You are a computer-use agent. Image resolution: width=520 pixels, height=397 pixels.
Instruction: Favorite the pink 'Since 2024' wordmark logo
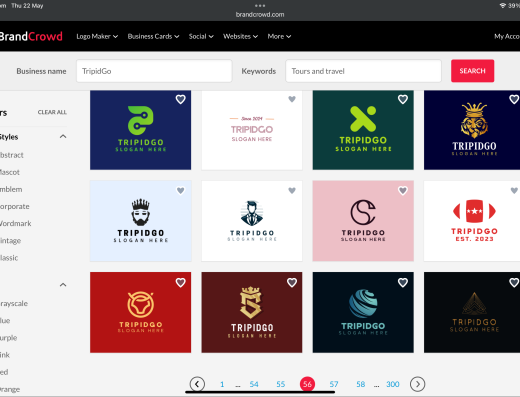click(292, 99)
